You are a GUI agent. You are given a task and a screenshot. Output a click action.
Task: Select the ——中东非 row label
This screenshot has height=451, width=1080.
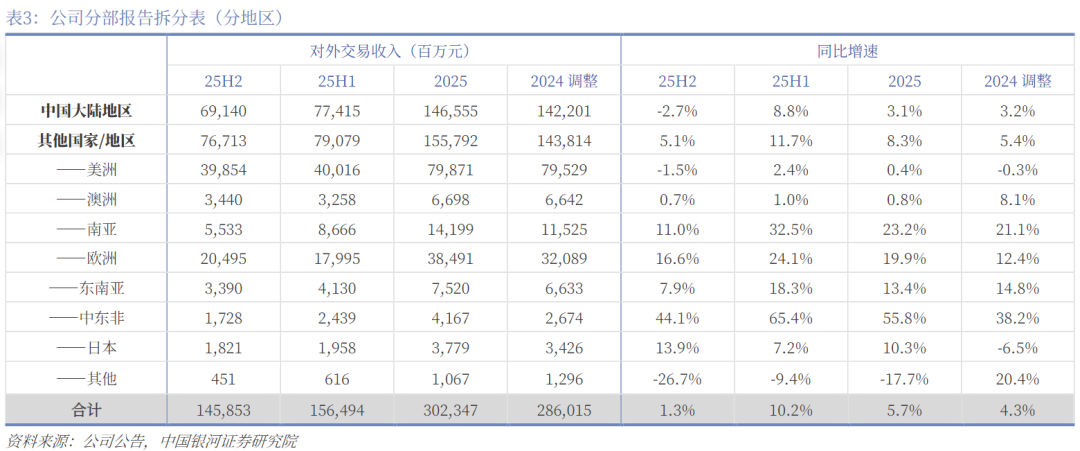[86, 319]
